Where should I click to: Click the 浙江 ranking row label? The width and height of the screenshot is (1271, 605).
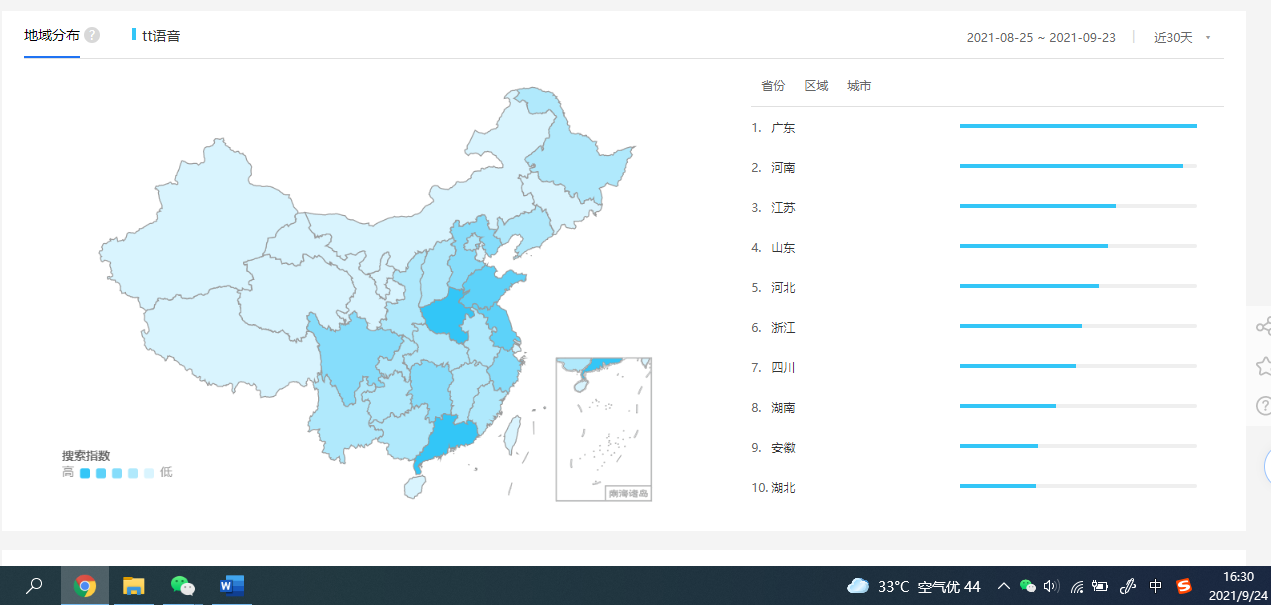tap(783, 328)
